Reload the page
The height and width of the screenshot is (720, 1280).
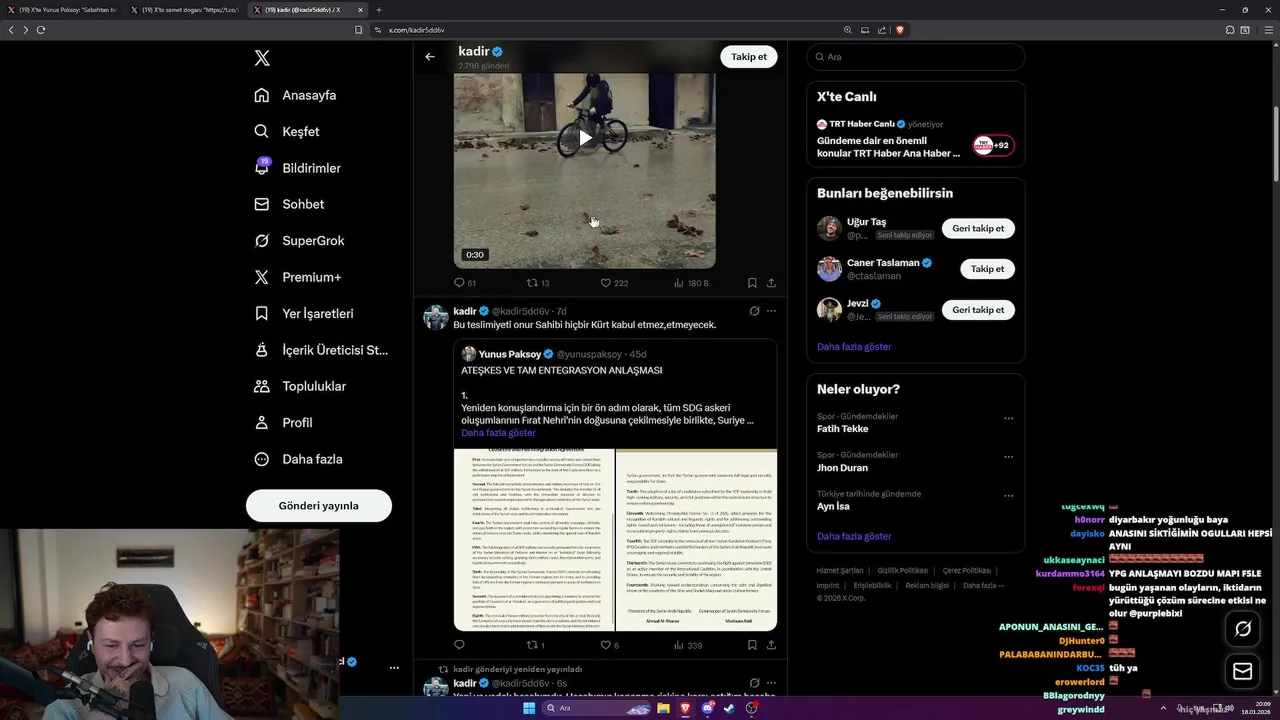coord(41,30)
